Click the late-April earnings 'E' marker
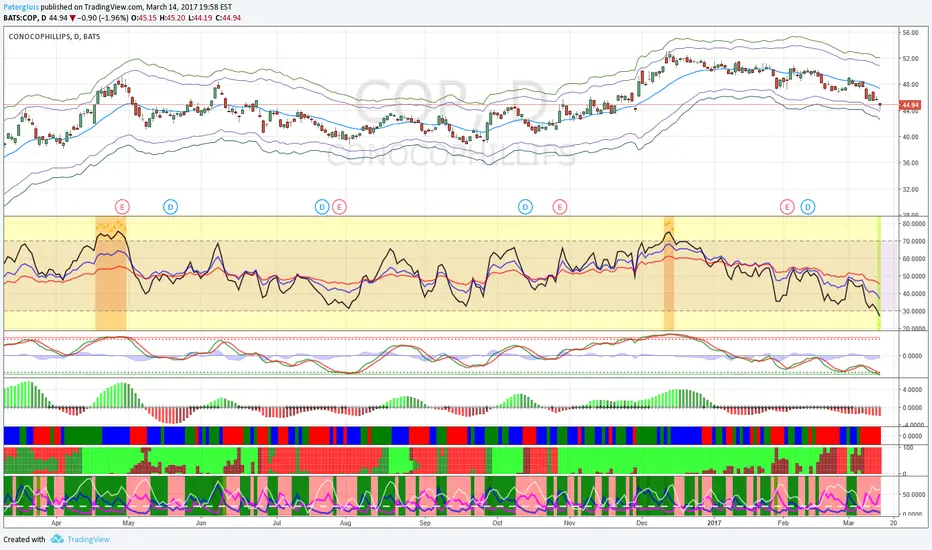Screen dimensions: 932x550 (x=122, y=207)
